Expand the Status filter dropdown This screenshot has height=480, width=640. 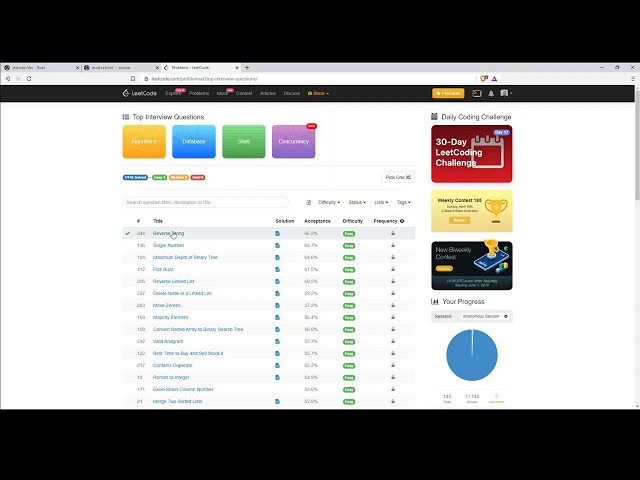357,202
